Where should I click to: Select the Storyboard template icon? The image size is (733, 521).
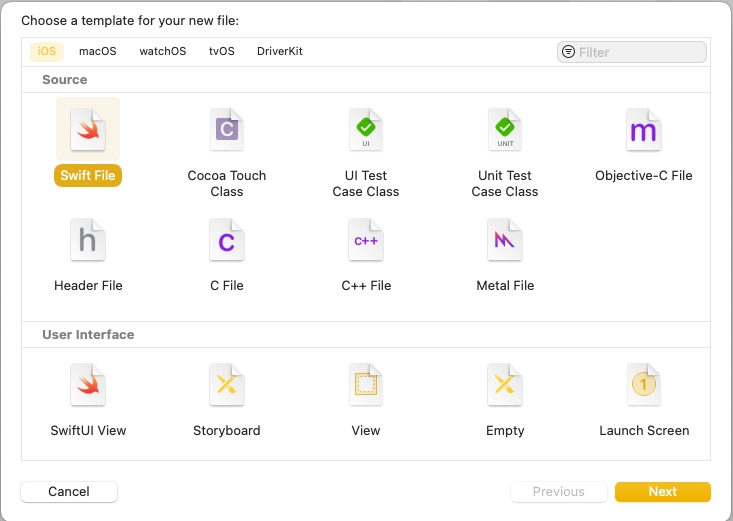pyautogui.click(x=227, y=386)
